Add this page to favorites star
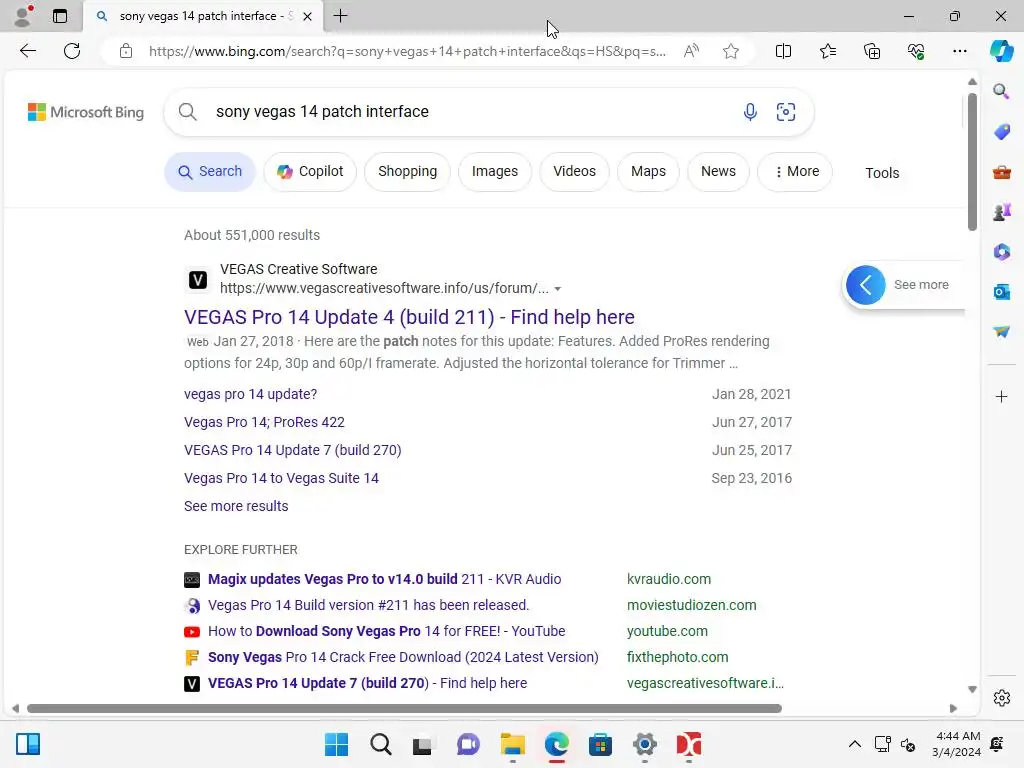Image resolution: width=1024 pixels, height=768 pixels. coord(731,51)
